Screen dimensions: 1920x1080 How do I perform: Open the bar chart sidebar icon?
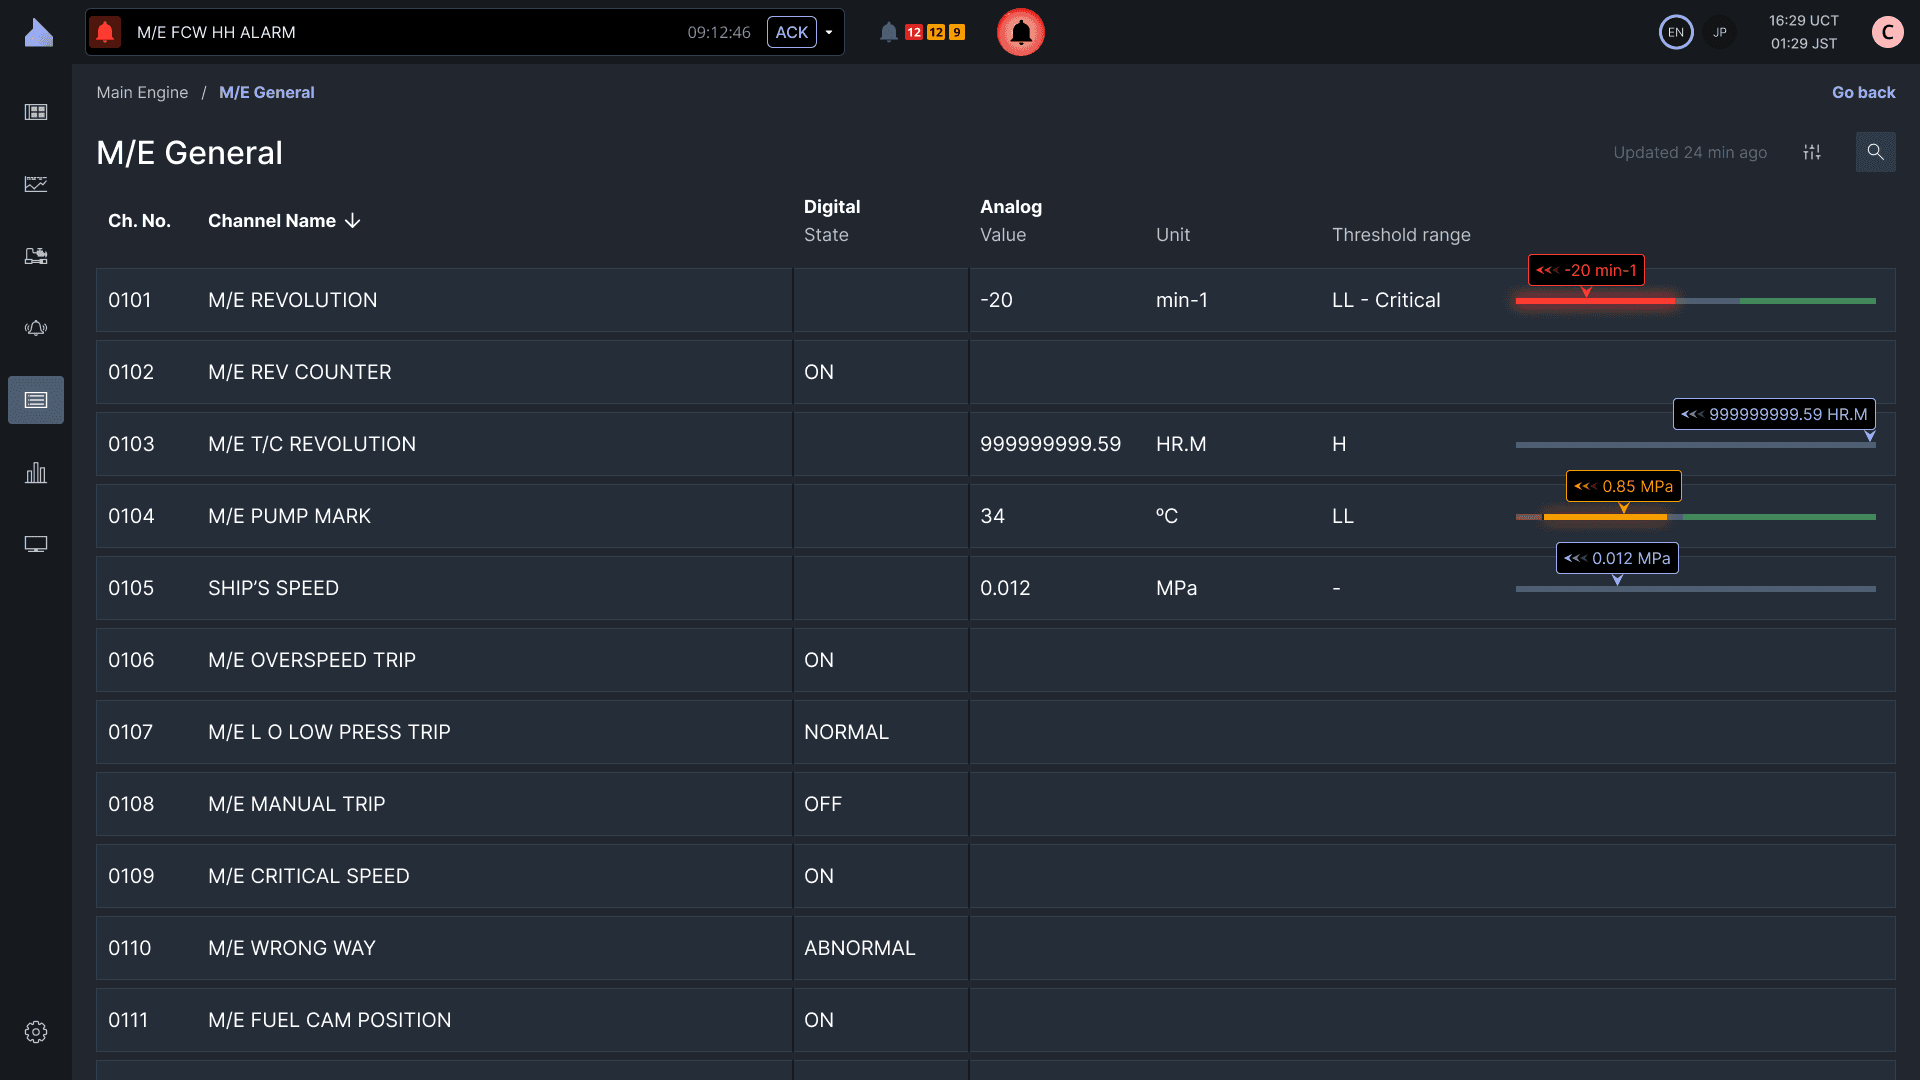36,472
